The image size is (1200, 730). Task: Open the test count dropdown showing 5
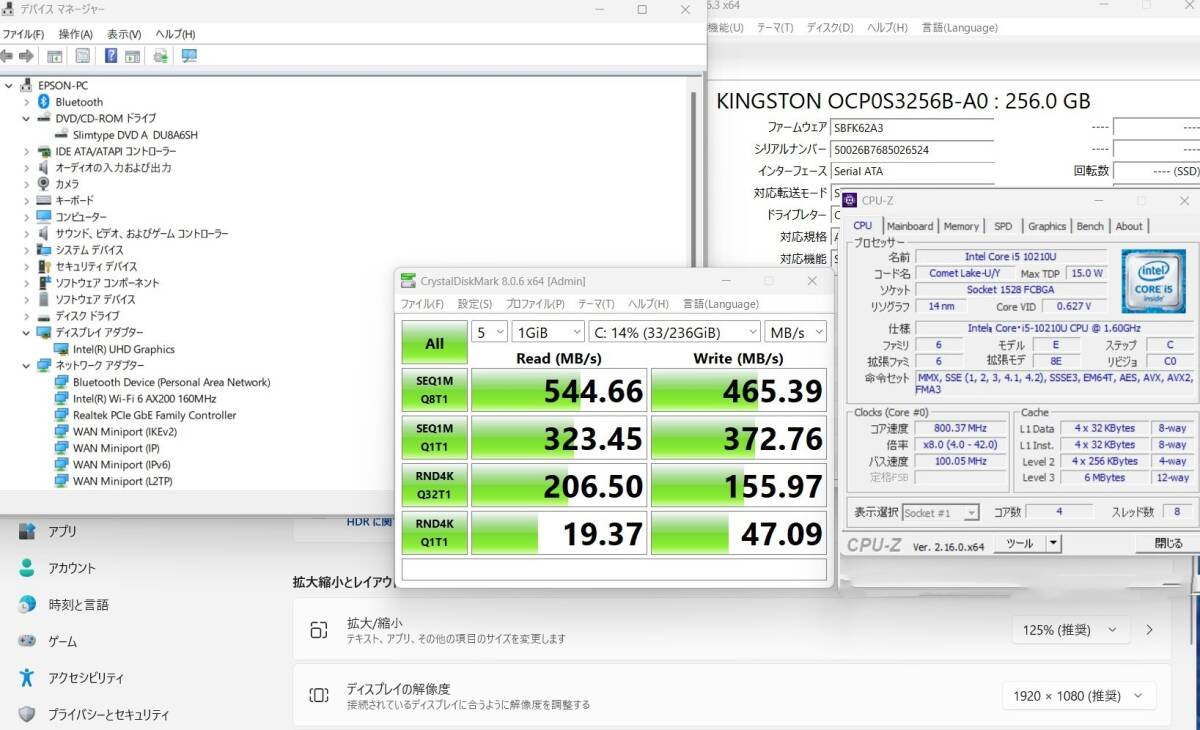(489, 332)
